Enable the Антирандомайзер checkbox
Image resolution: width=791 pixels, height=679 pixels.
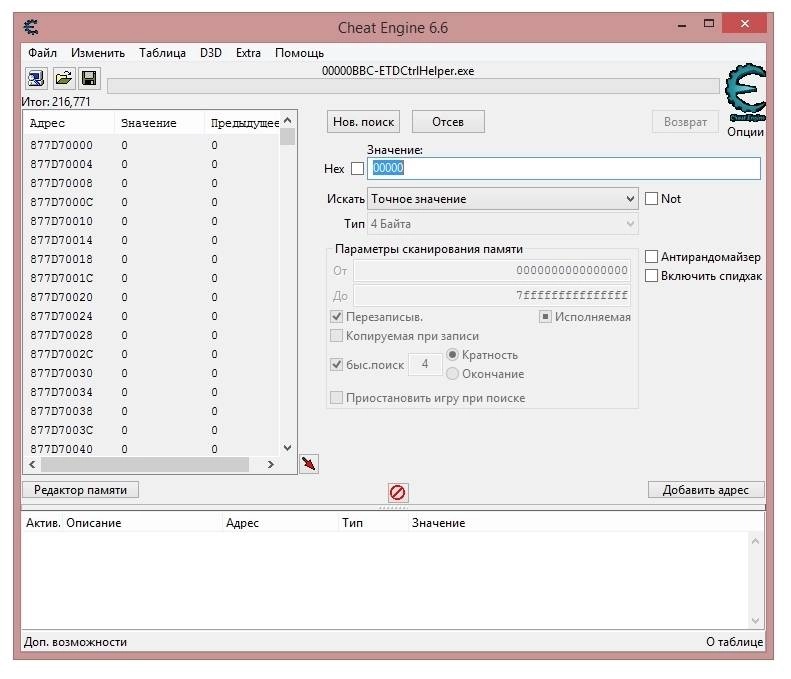point(651,257)
